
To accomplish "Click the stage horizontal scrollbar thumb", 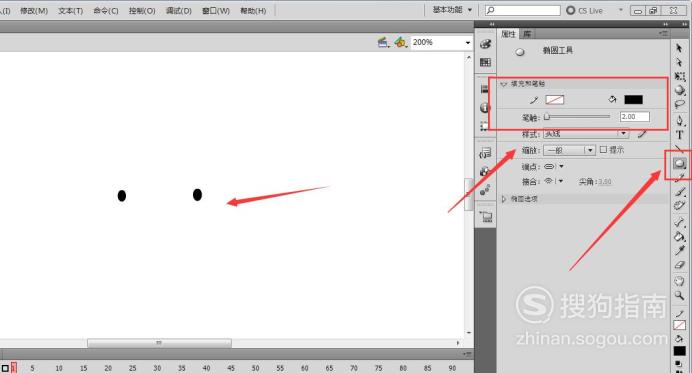I will (x=159, y=343).
